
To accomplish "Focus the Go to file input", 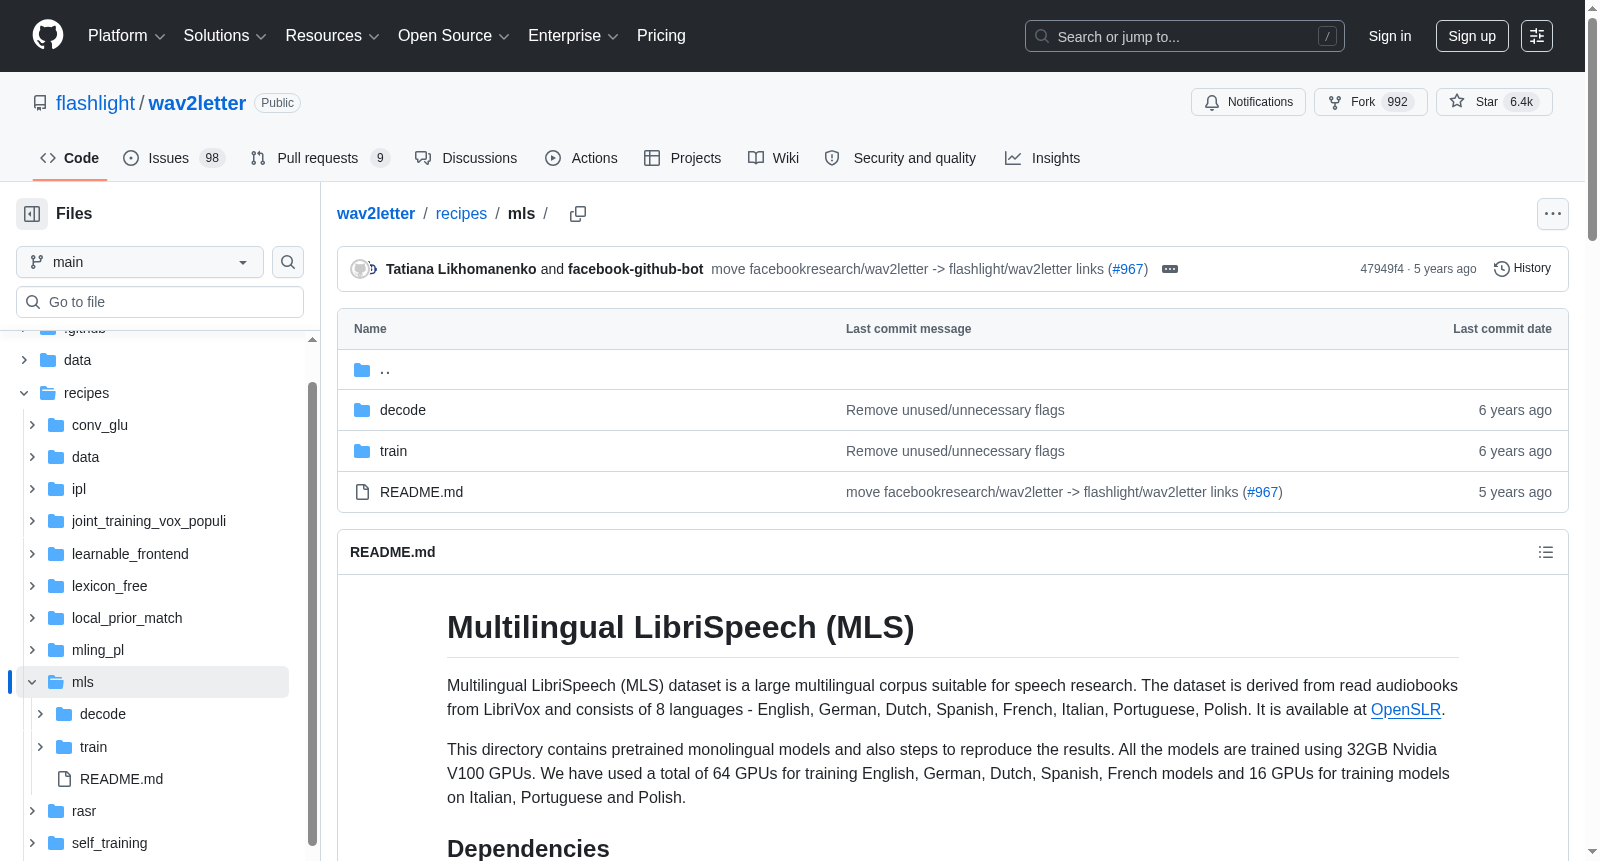I will (160, 302).
